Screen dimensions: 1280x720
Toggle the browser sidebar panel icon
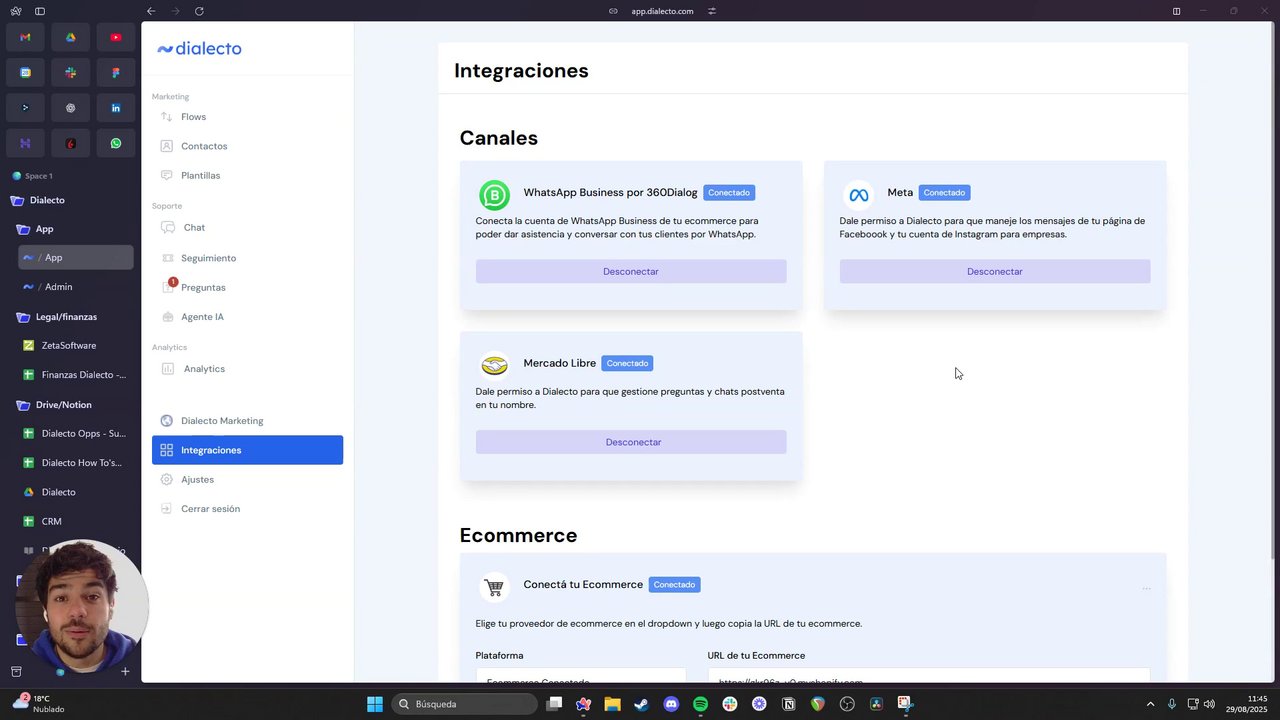point(40,11)
